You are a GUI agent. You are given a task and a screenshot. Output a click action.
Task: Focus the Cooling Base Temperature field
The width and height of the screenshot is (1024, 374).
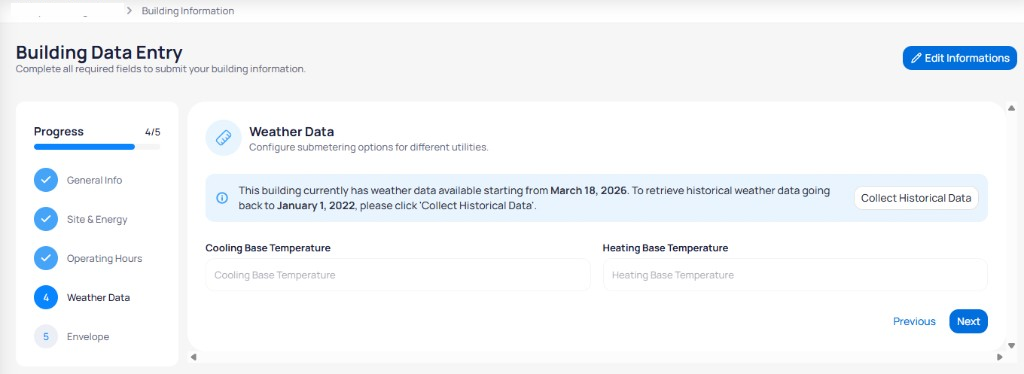point(398,275)
